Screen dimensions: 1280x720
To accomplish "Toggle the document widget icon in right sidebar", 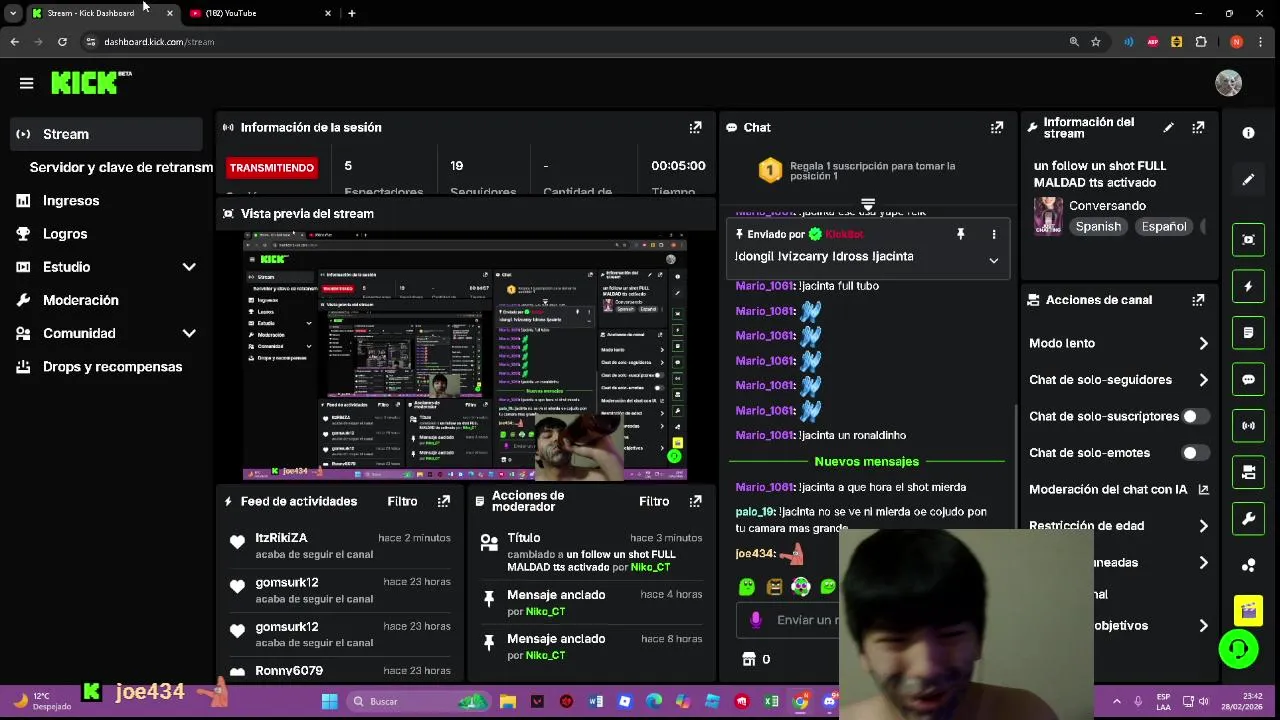I will (x=1248, y=333).
